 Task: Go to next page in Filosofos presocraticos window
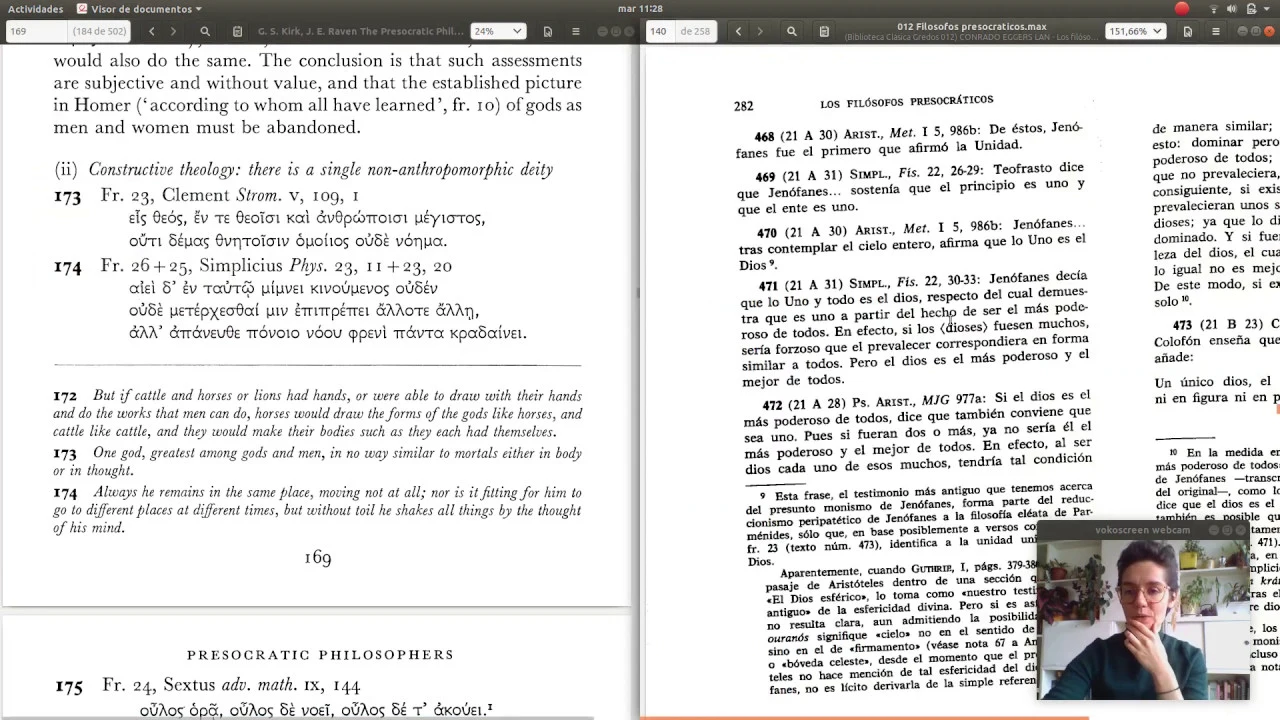coord(759,31)
